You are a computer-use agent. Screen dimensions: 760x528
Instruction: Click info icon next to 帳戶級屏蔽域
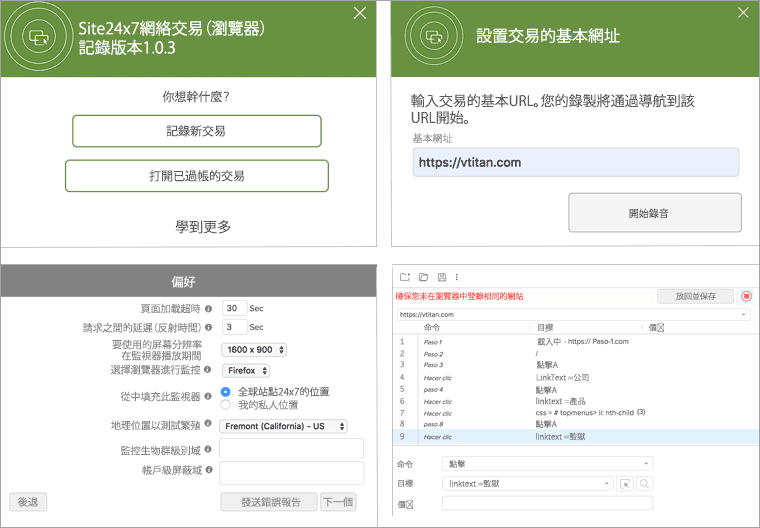209,469
